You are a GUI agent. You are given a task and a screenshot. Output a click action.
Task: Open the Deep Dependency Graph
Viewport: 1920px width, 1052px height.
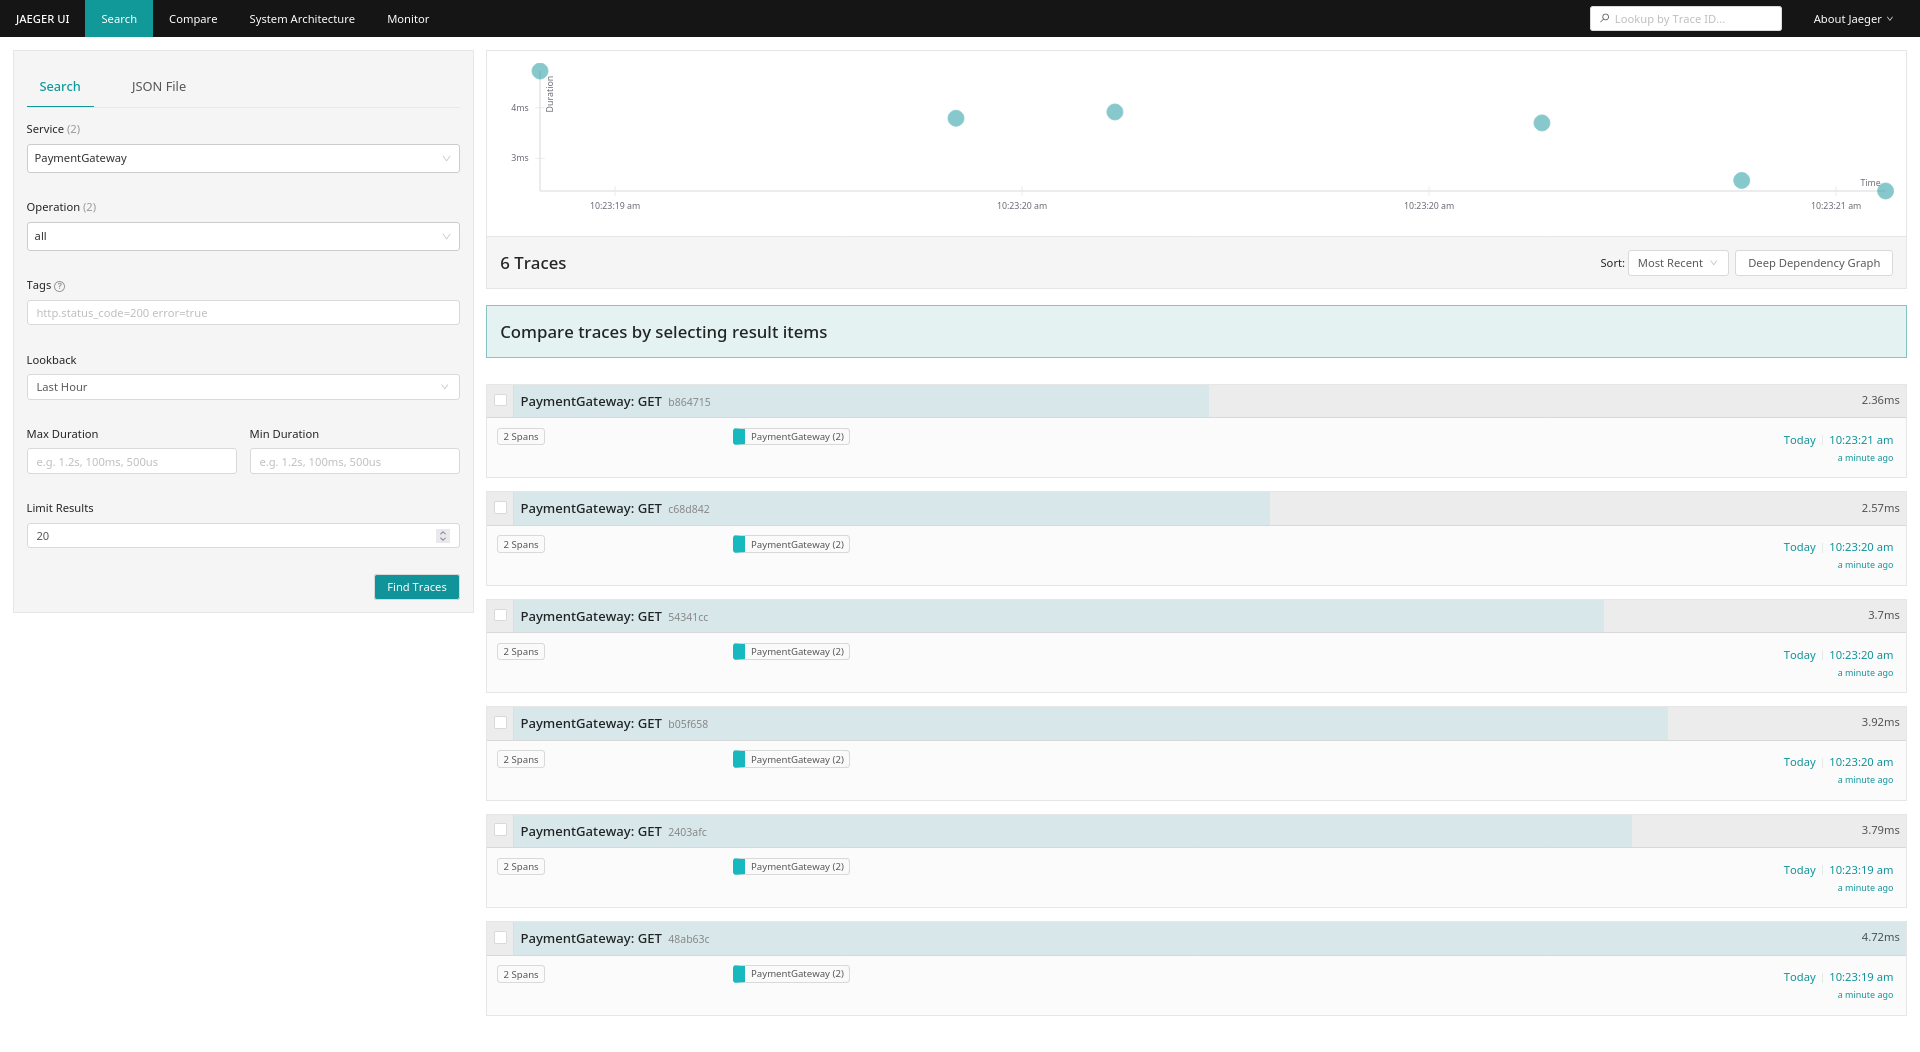pyautogui.click(x=1813, y=263)
